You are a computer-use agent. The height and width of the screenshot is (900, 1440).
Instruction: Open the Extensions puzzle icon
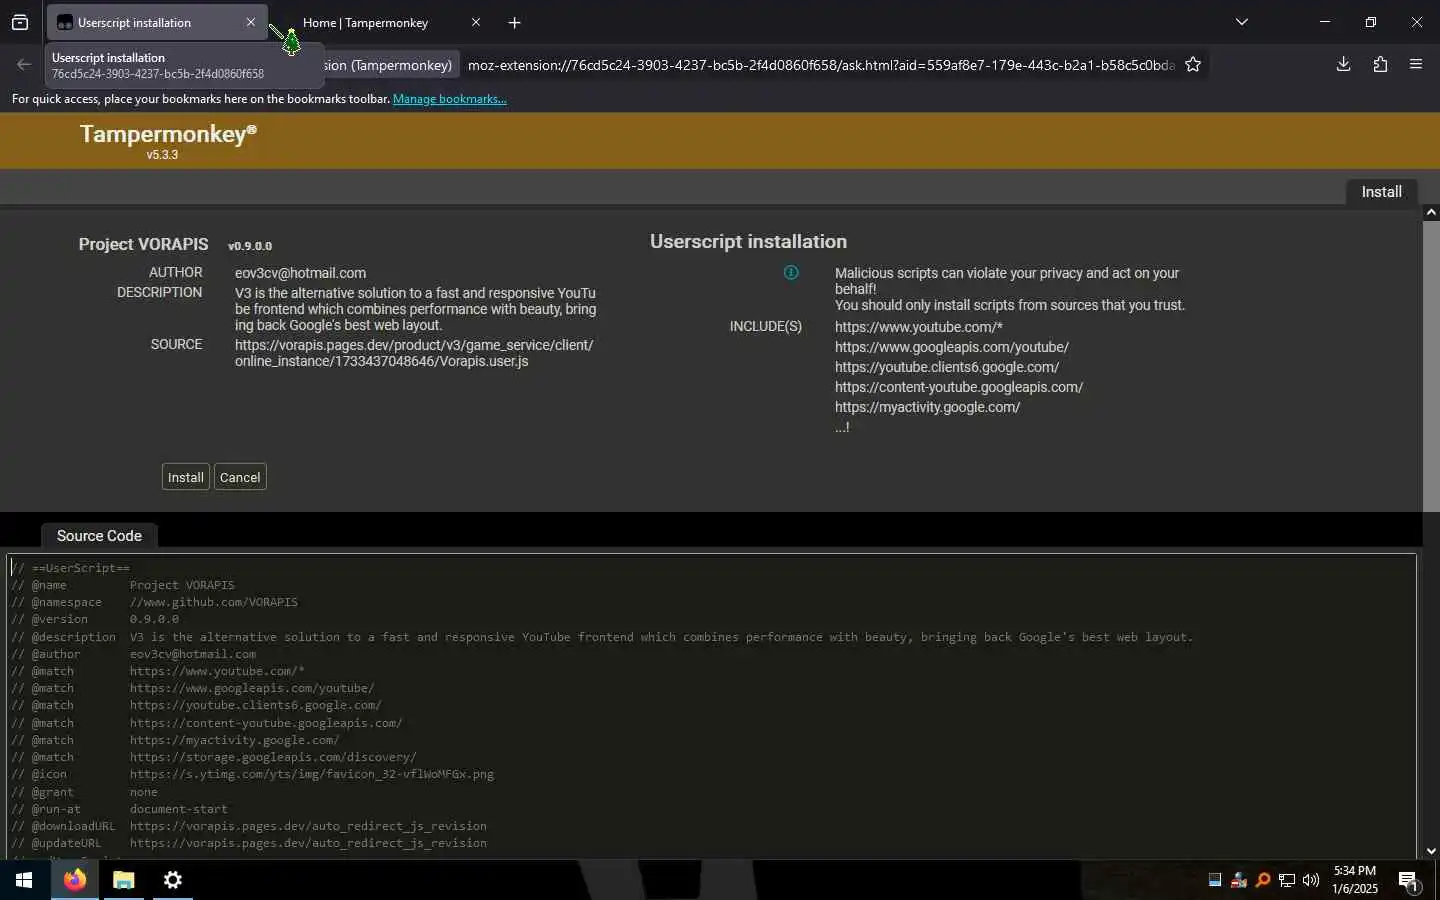[x=1380, y=65]
